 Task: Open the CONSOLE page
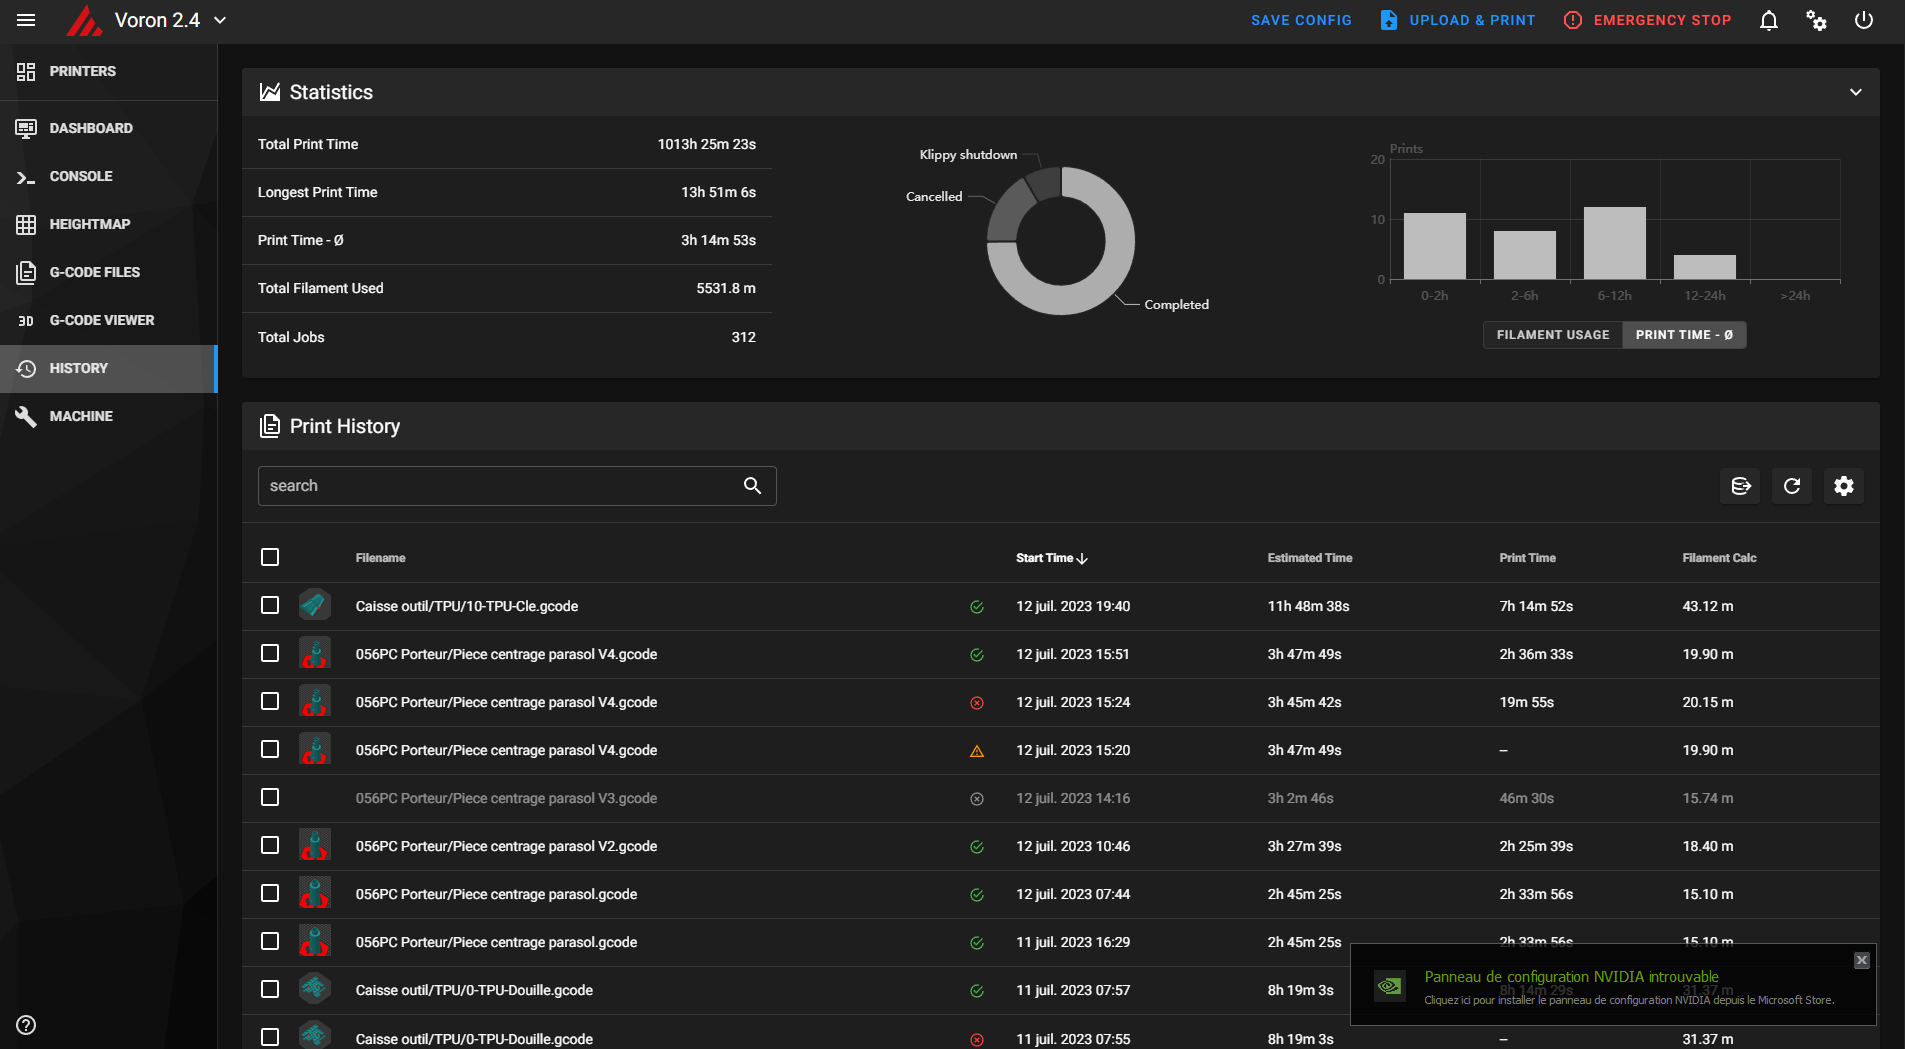click(x=108, y=176)
